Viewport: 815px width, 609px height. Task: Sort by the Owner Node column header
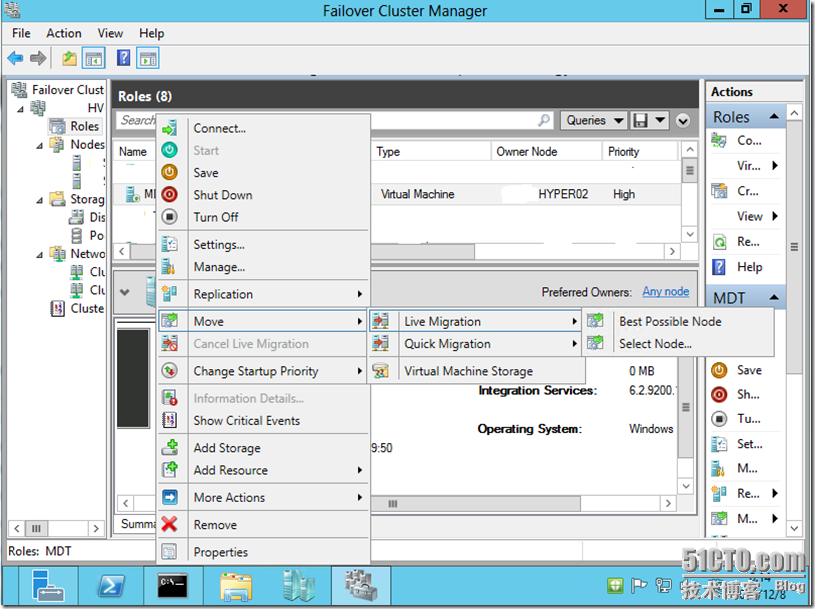click(546, 152)
